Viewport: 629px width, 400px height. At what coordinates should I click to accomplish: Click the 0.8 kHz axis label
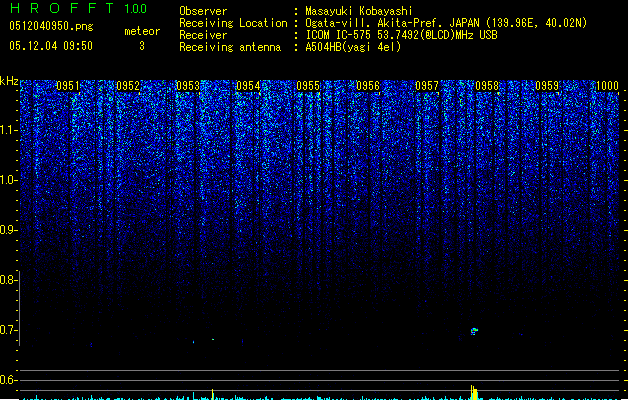click(8, 280)
